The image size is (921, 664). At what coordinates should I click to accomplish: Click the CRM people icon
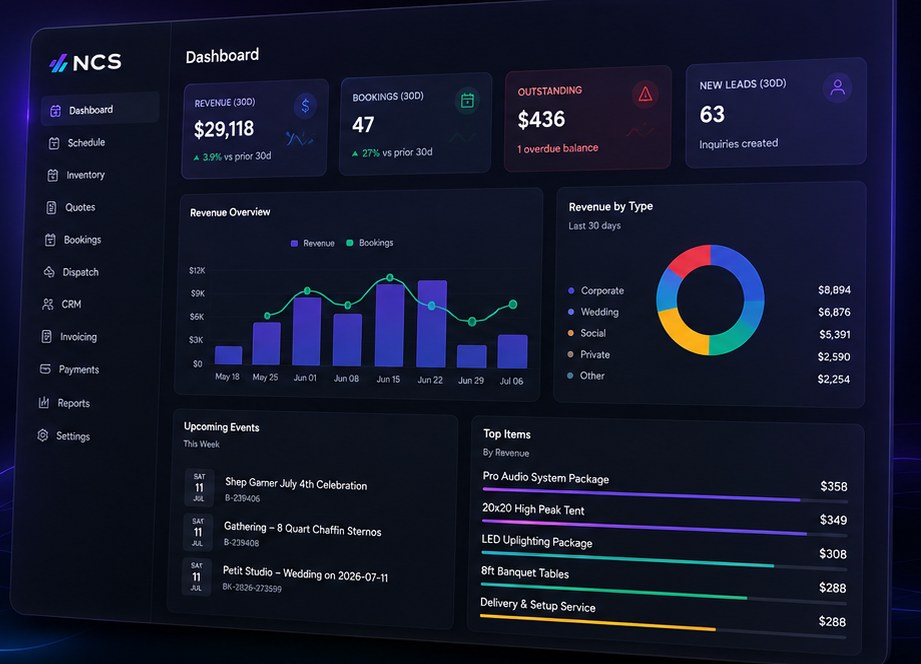pyautogui.click(x=48, y=304)
